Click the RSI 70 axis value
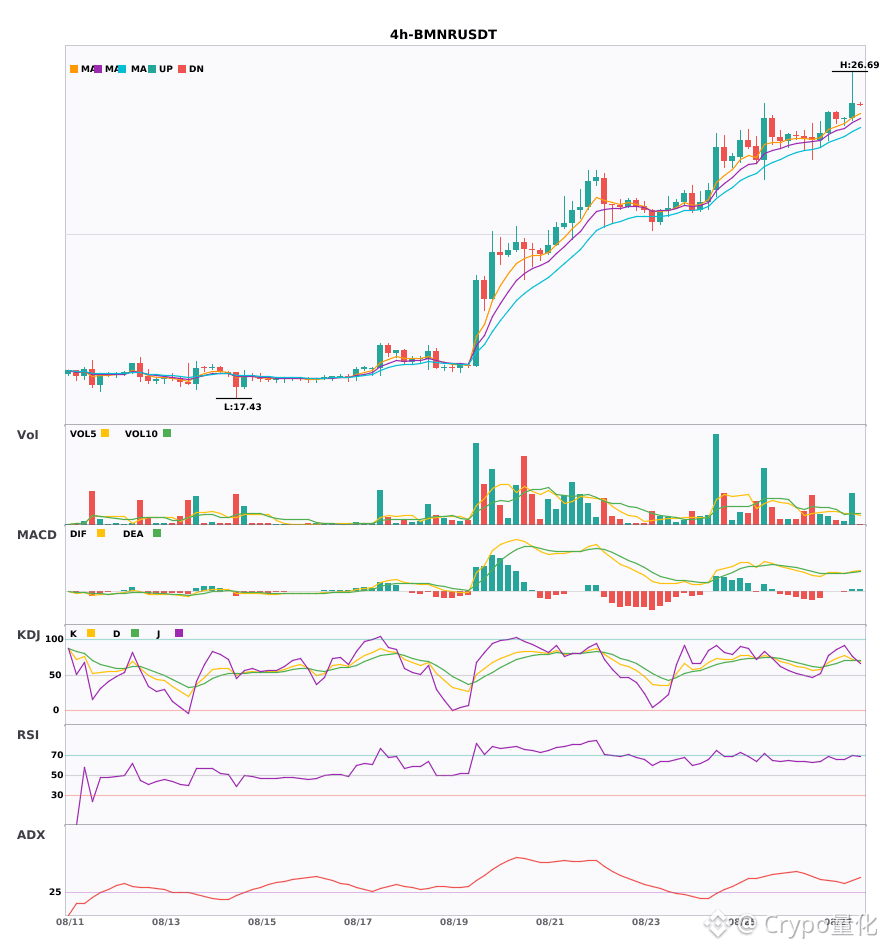The height and width of the screenshot is (950, 885). [57, 755]
